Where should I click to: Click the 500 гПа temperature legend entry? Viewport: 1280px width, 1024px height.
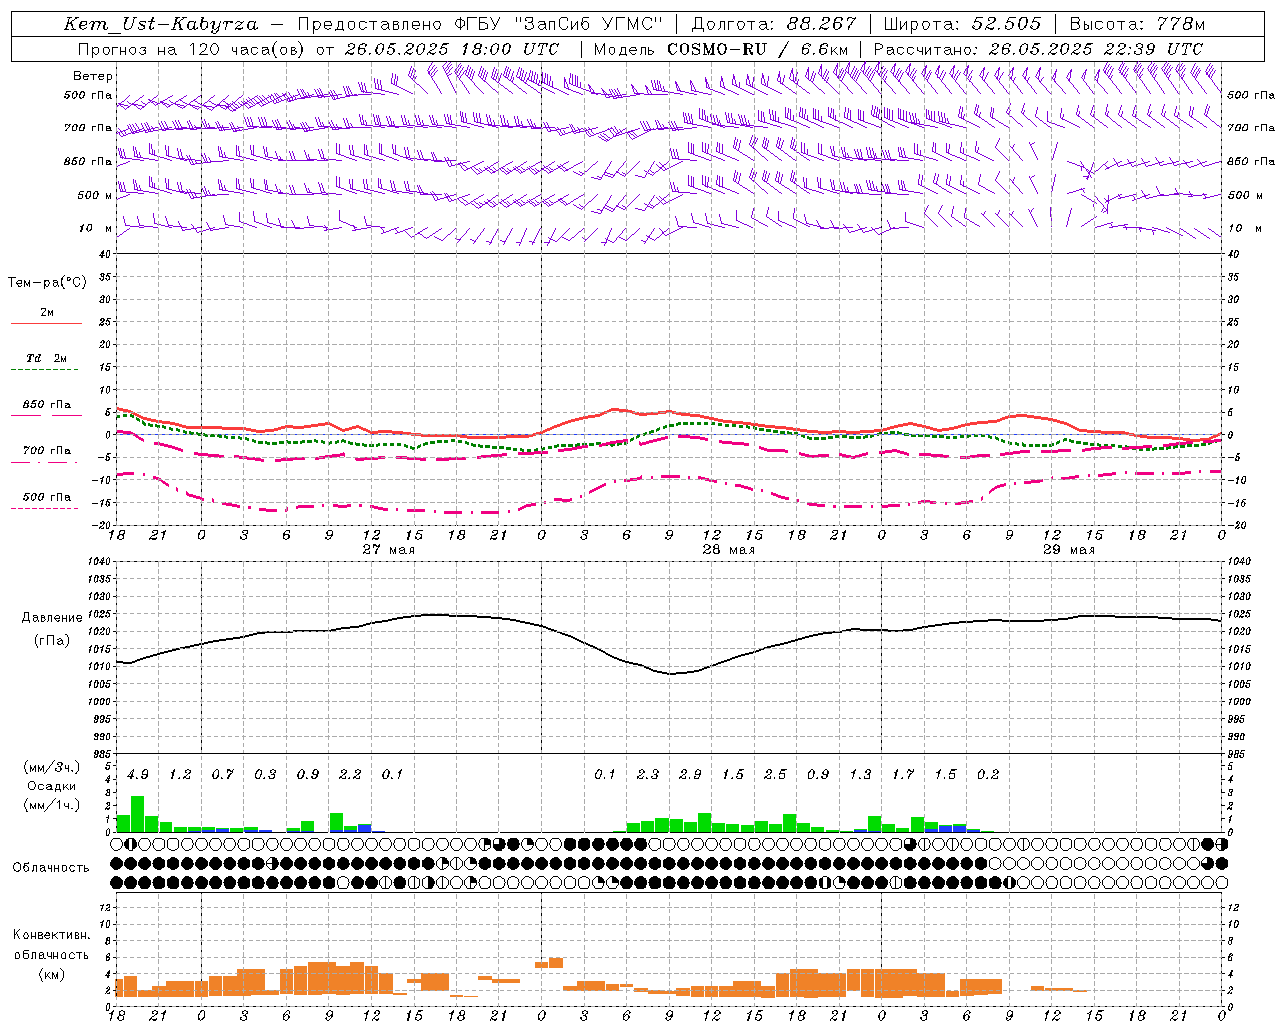[47, 497]
